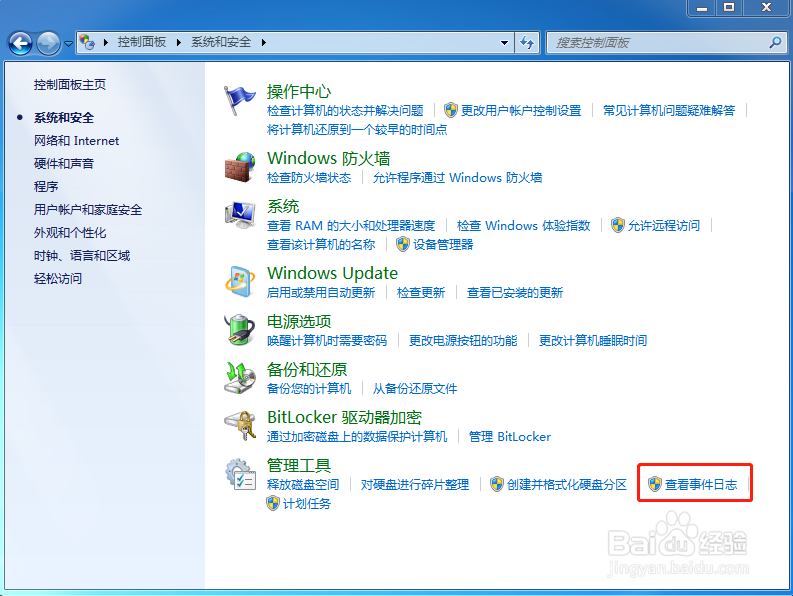Click 更改计算机睡眠时间 link

[x=593, y=340]
